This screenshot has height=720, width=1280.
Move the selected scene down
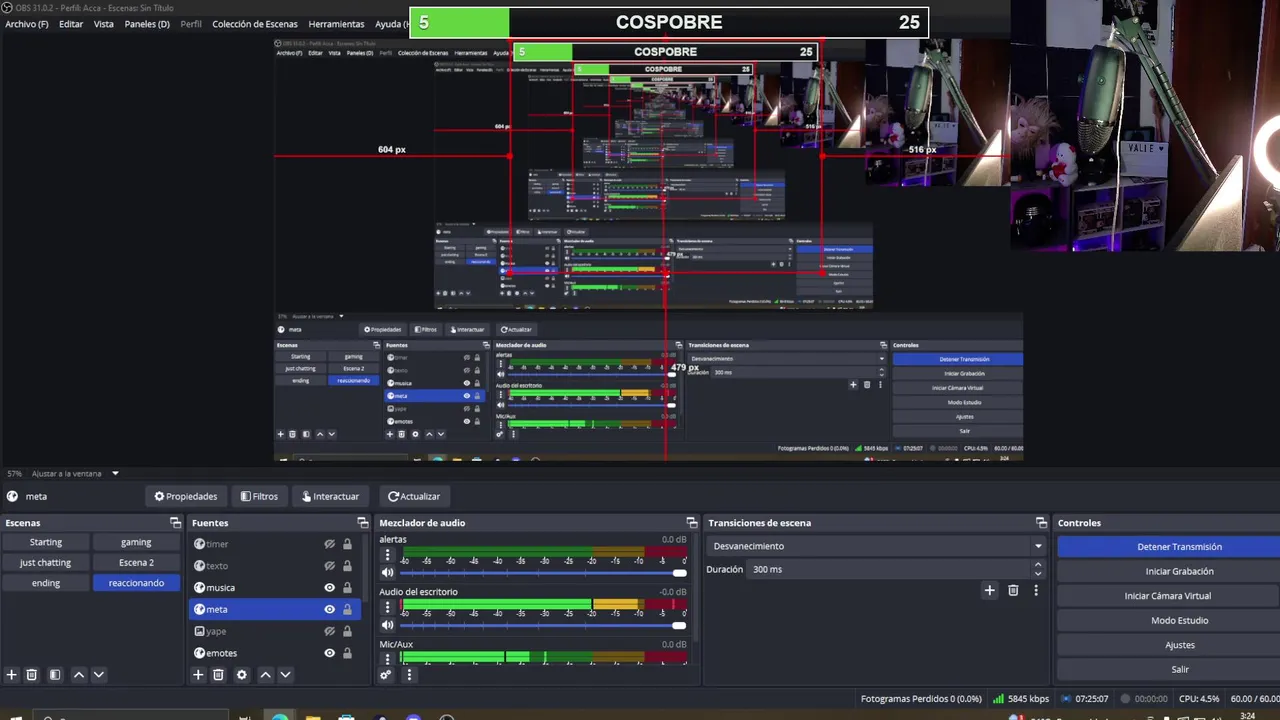point(98,675)
